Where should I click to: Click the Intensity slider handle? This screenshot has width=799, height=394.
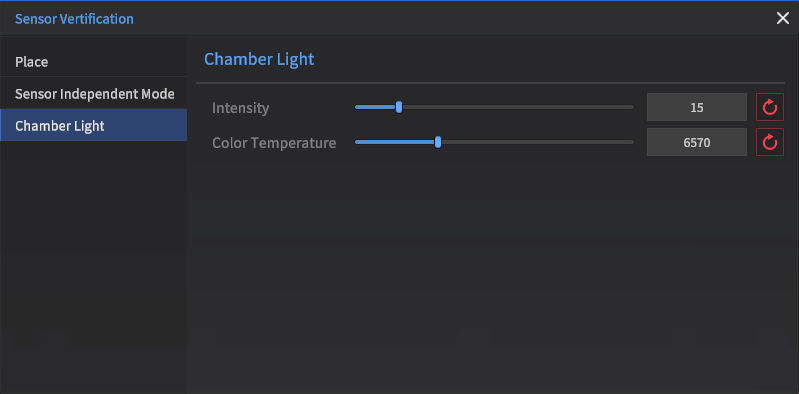[x=399, y=107]
